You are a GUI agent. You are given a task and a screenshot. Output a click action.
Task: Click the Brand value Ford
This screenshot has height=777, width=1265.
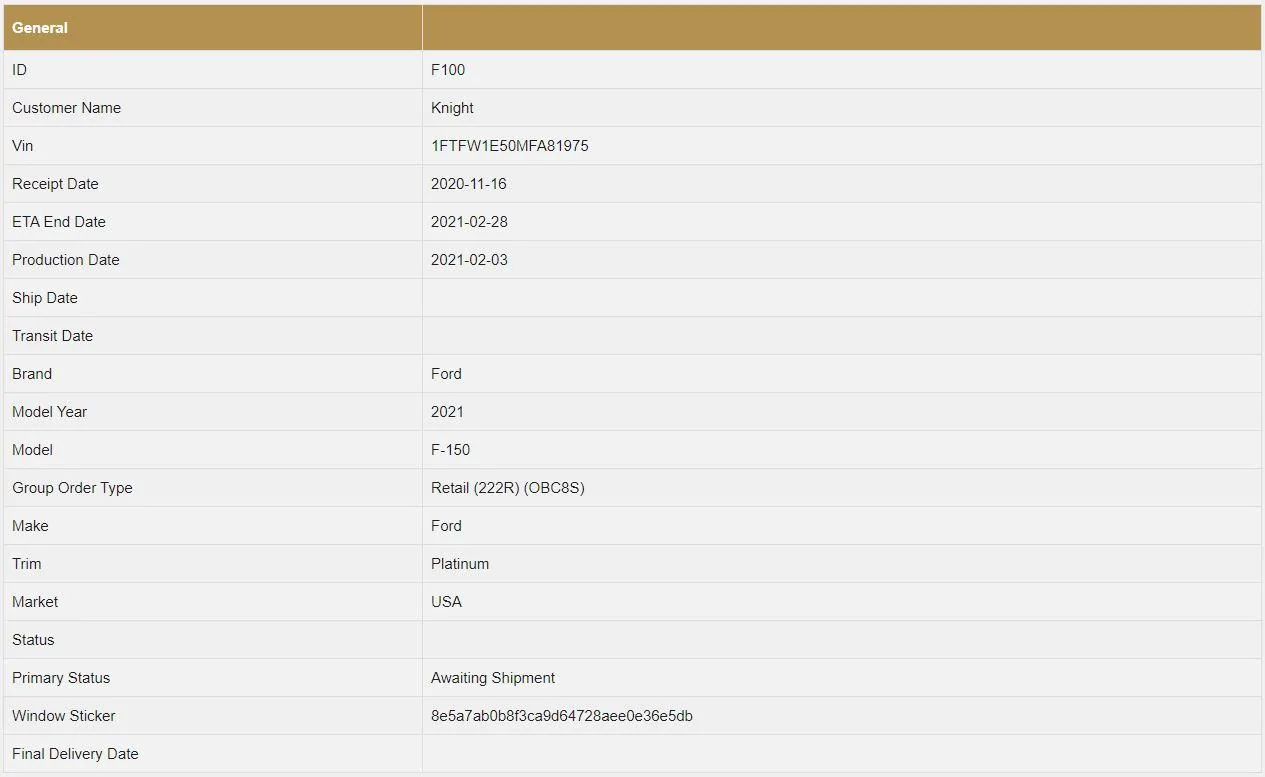[x=446, y=374]
